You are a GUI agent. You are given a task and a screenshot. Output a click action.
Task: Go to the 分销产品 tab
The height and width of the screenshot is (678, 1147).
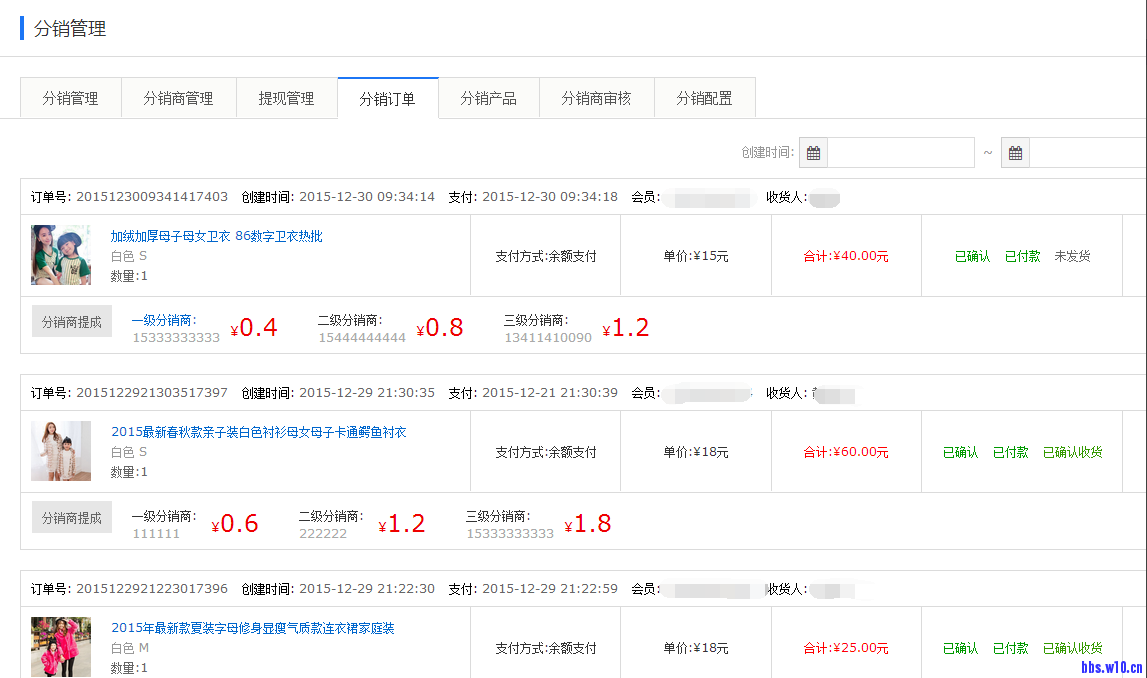pyautogui.click(x=488, y=98)
